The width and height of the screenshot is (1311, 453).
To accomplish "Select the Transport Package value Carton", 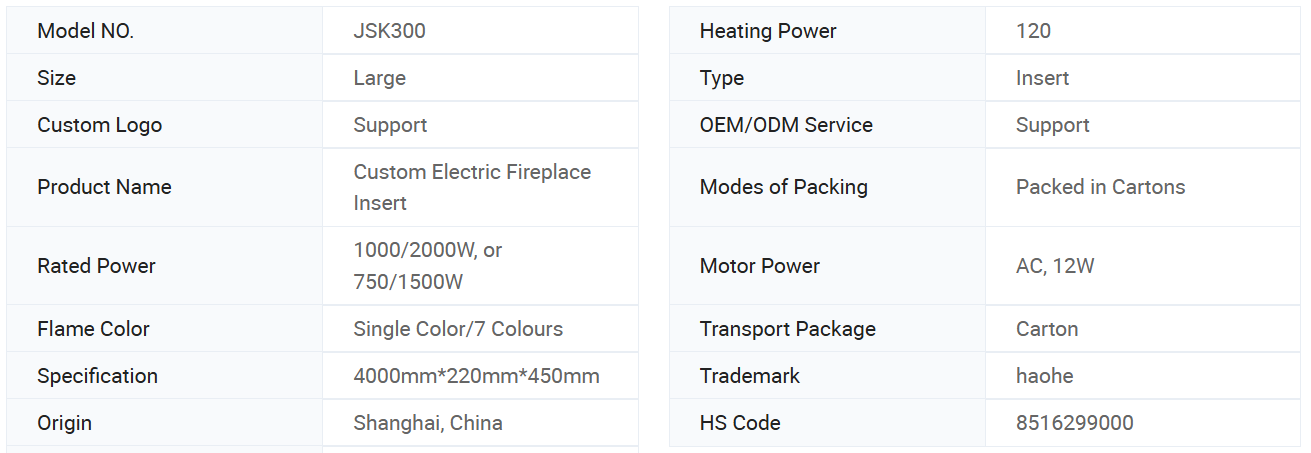I will (1046, 329).
